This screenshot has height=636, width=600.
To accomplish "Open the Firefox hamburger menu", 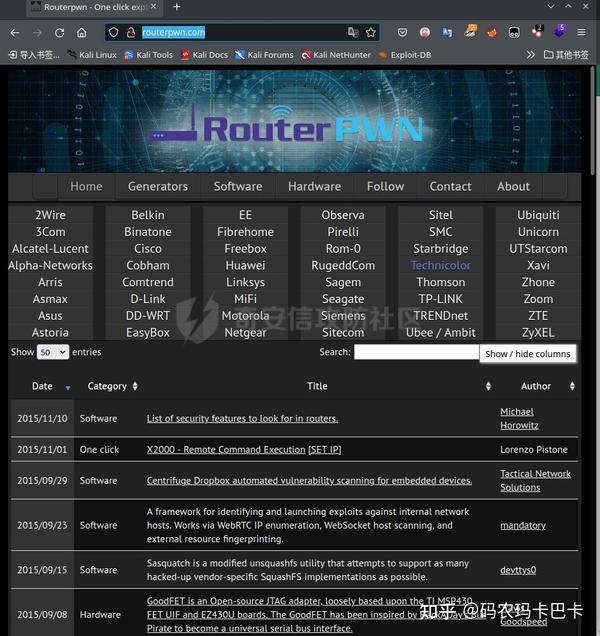I will point(581,32).
